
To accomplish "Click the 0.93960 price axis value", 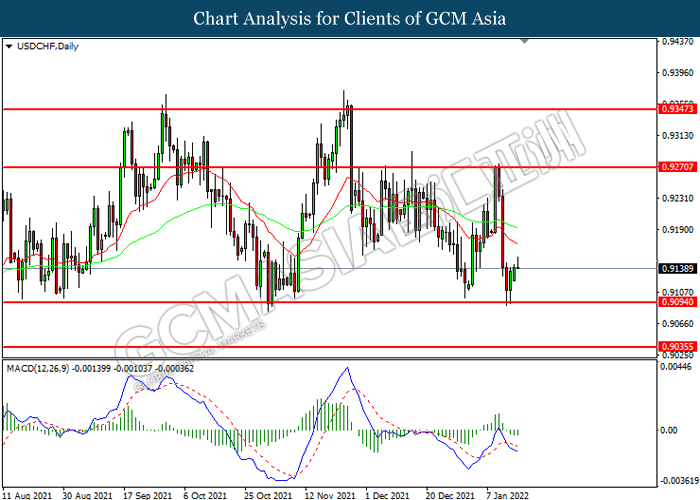I will pyautogui.click(x=678, y=73).
